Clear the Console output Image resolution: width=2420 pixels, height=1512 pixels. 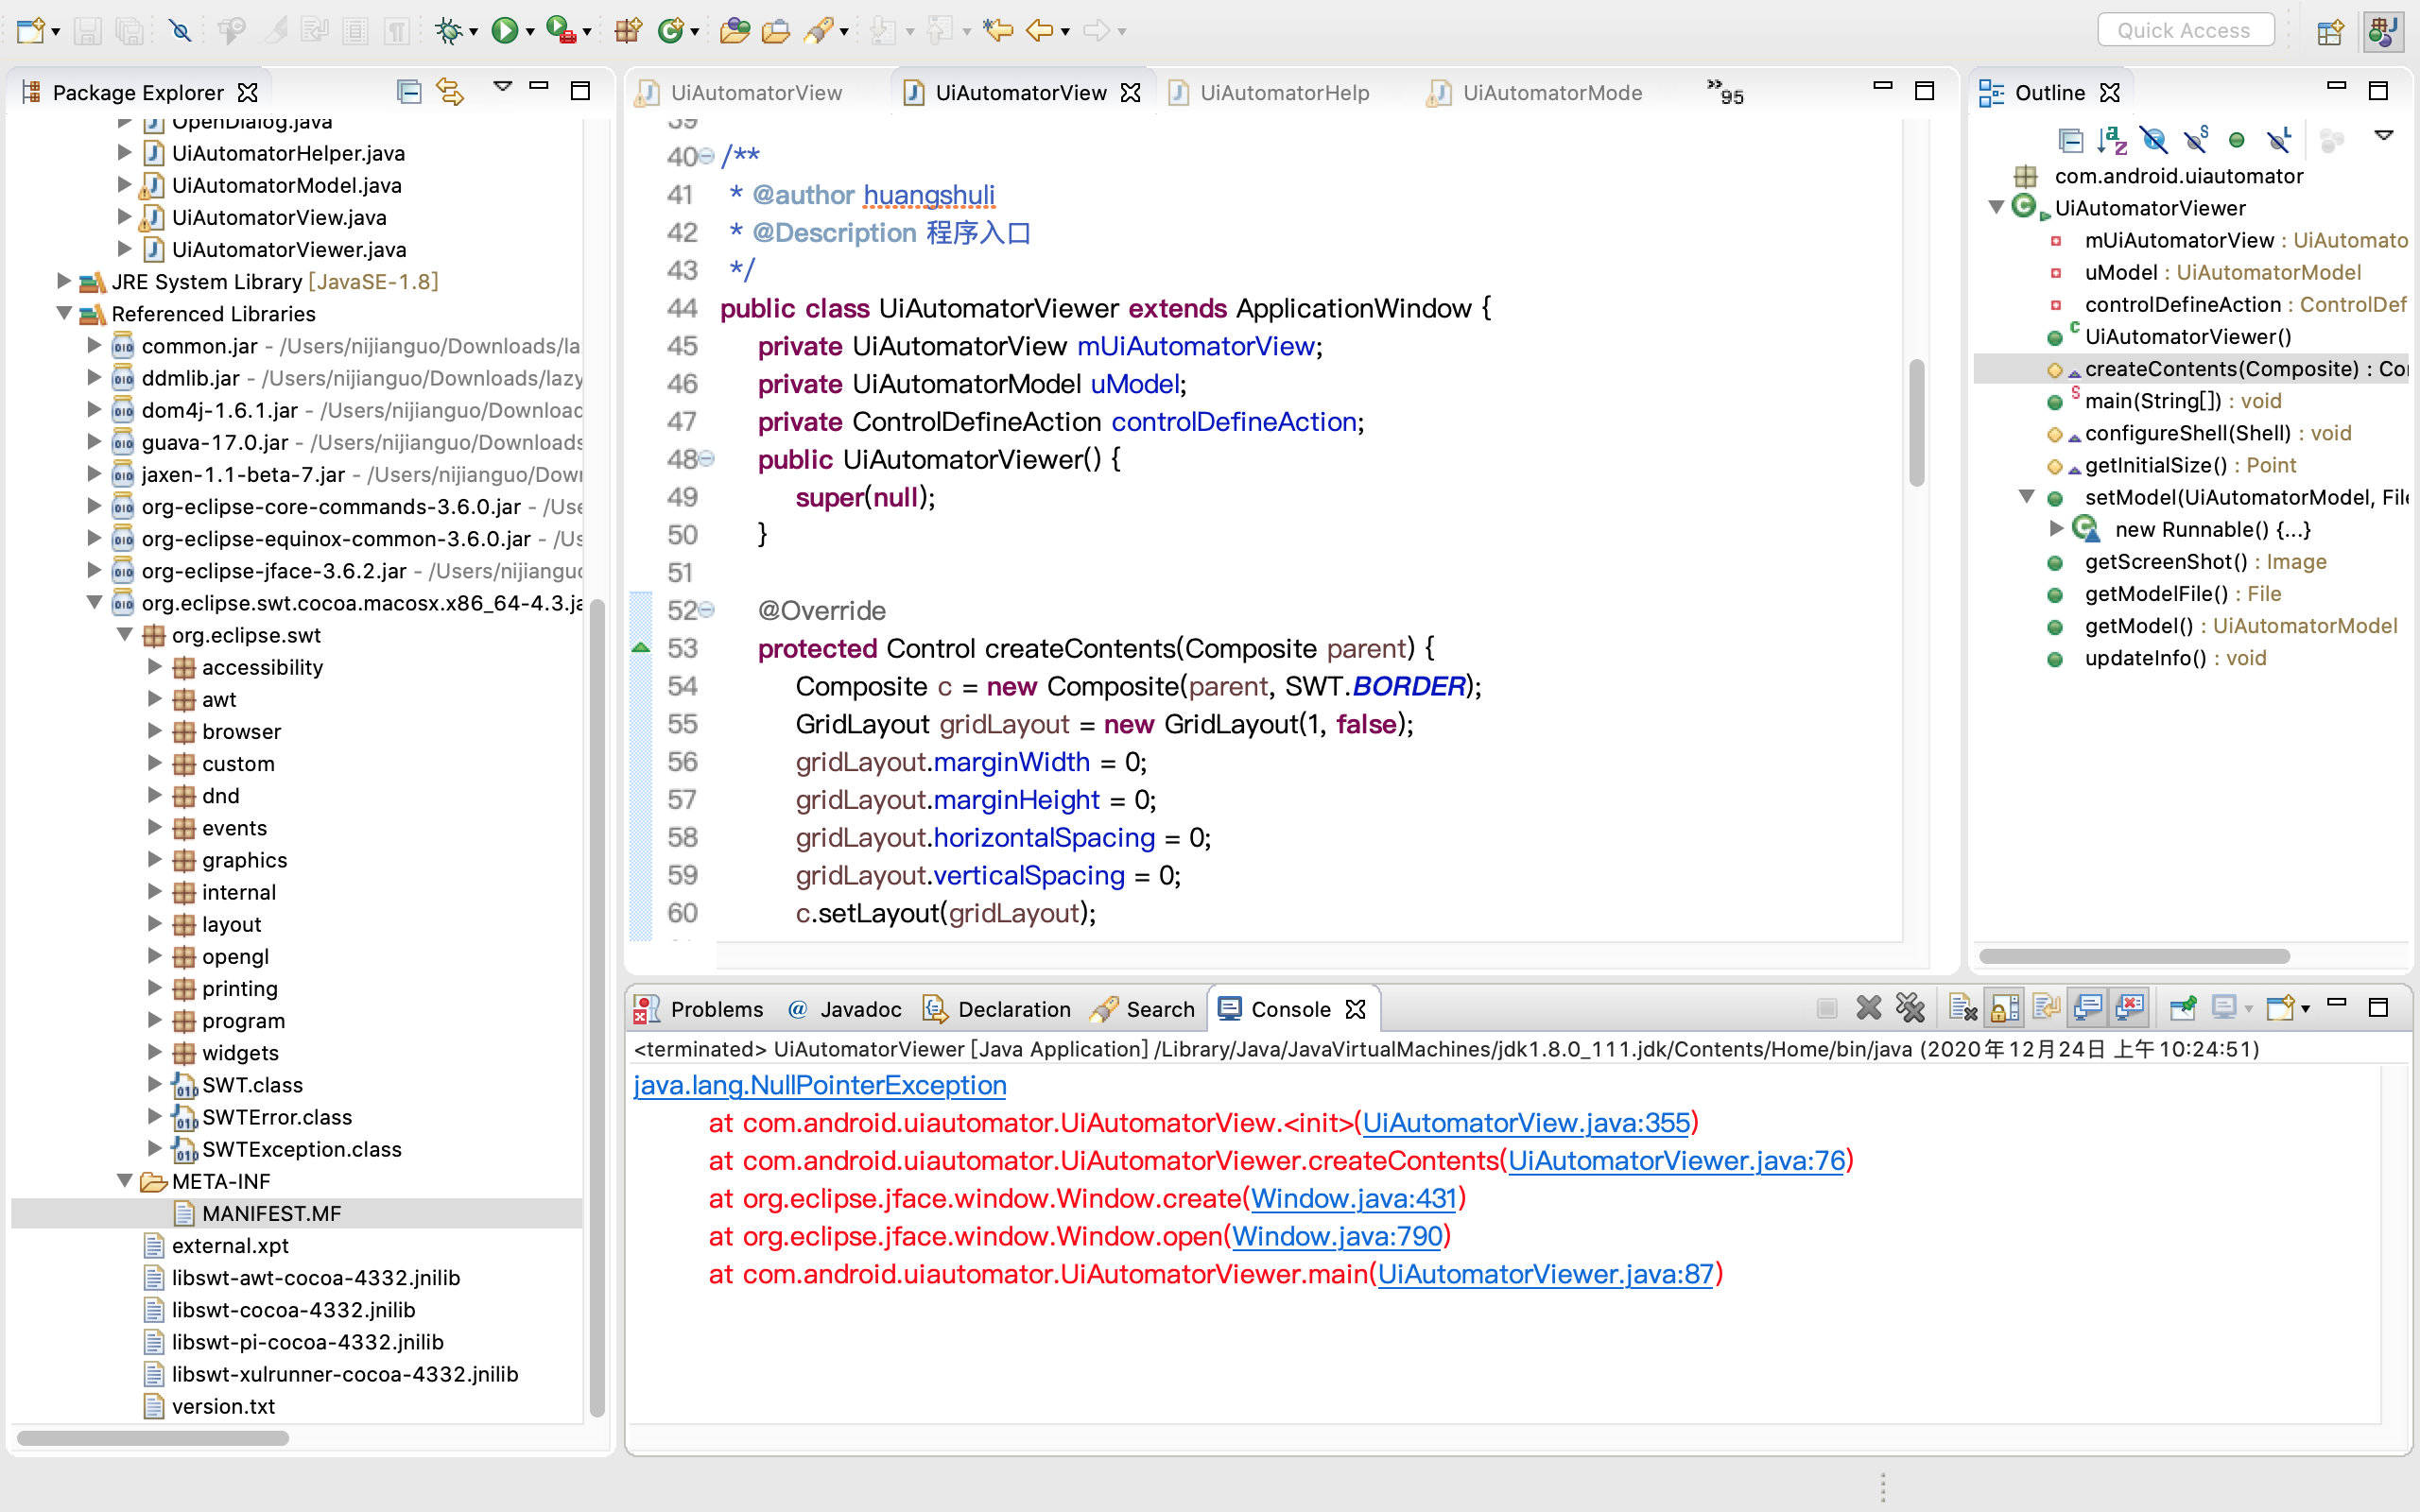click(1963, 1009)
